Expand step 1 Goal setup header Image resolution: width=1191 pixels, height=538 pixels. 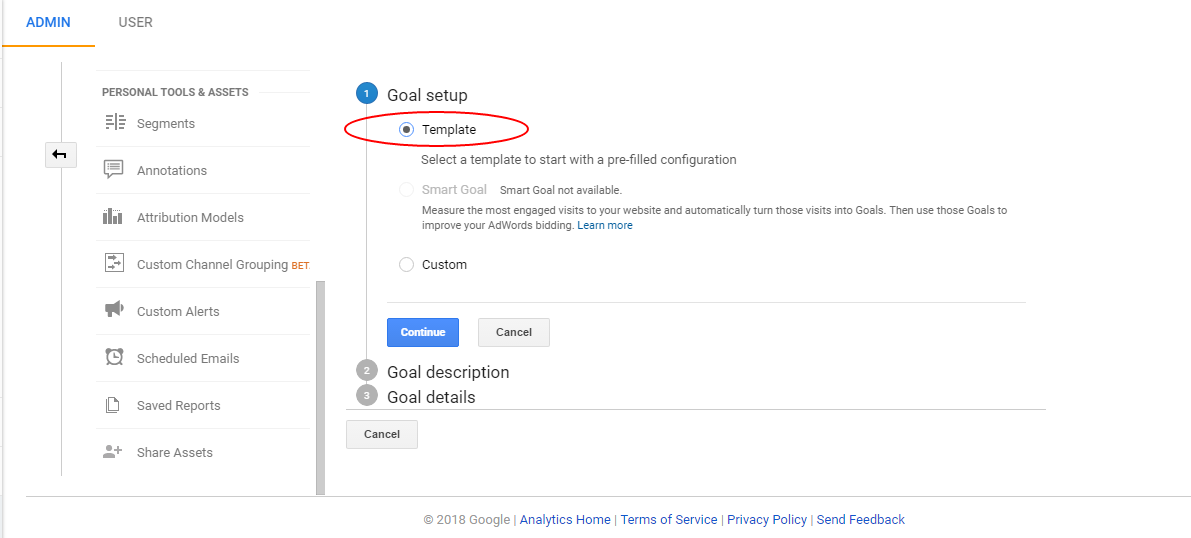pyautogui.click(x=428, y=95)
